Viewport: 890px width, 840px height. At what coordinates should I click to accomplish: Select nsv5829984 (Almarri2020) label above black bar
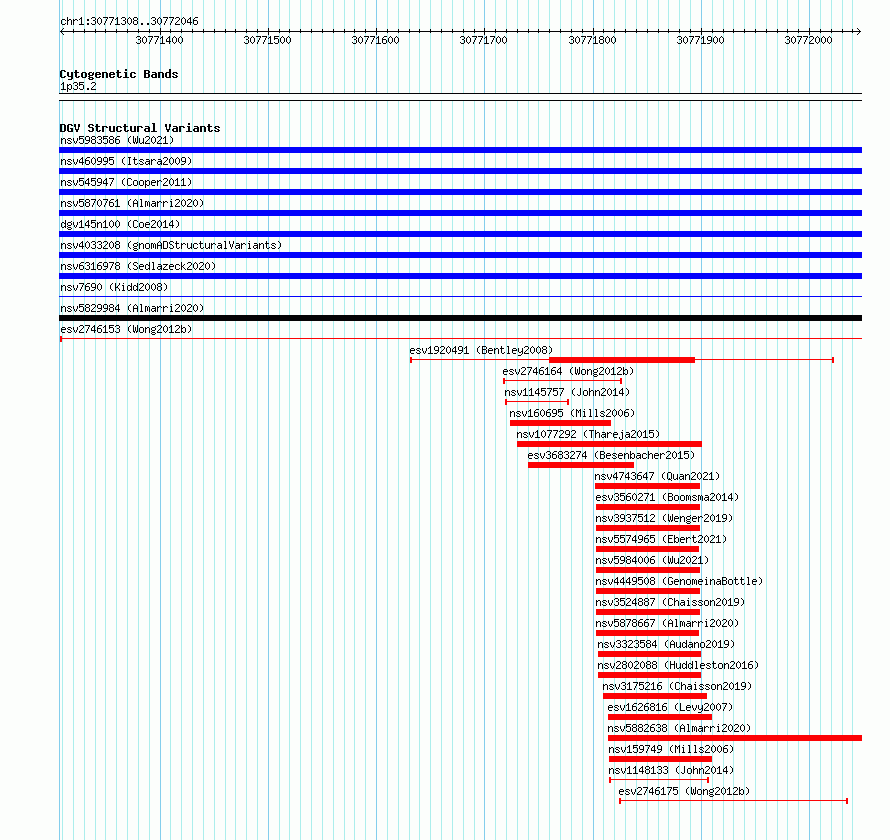click(132, 308)
